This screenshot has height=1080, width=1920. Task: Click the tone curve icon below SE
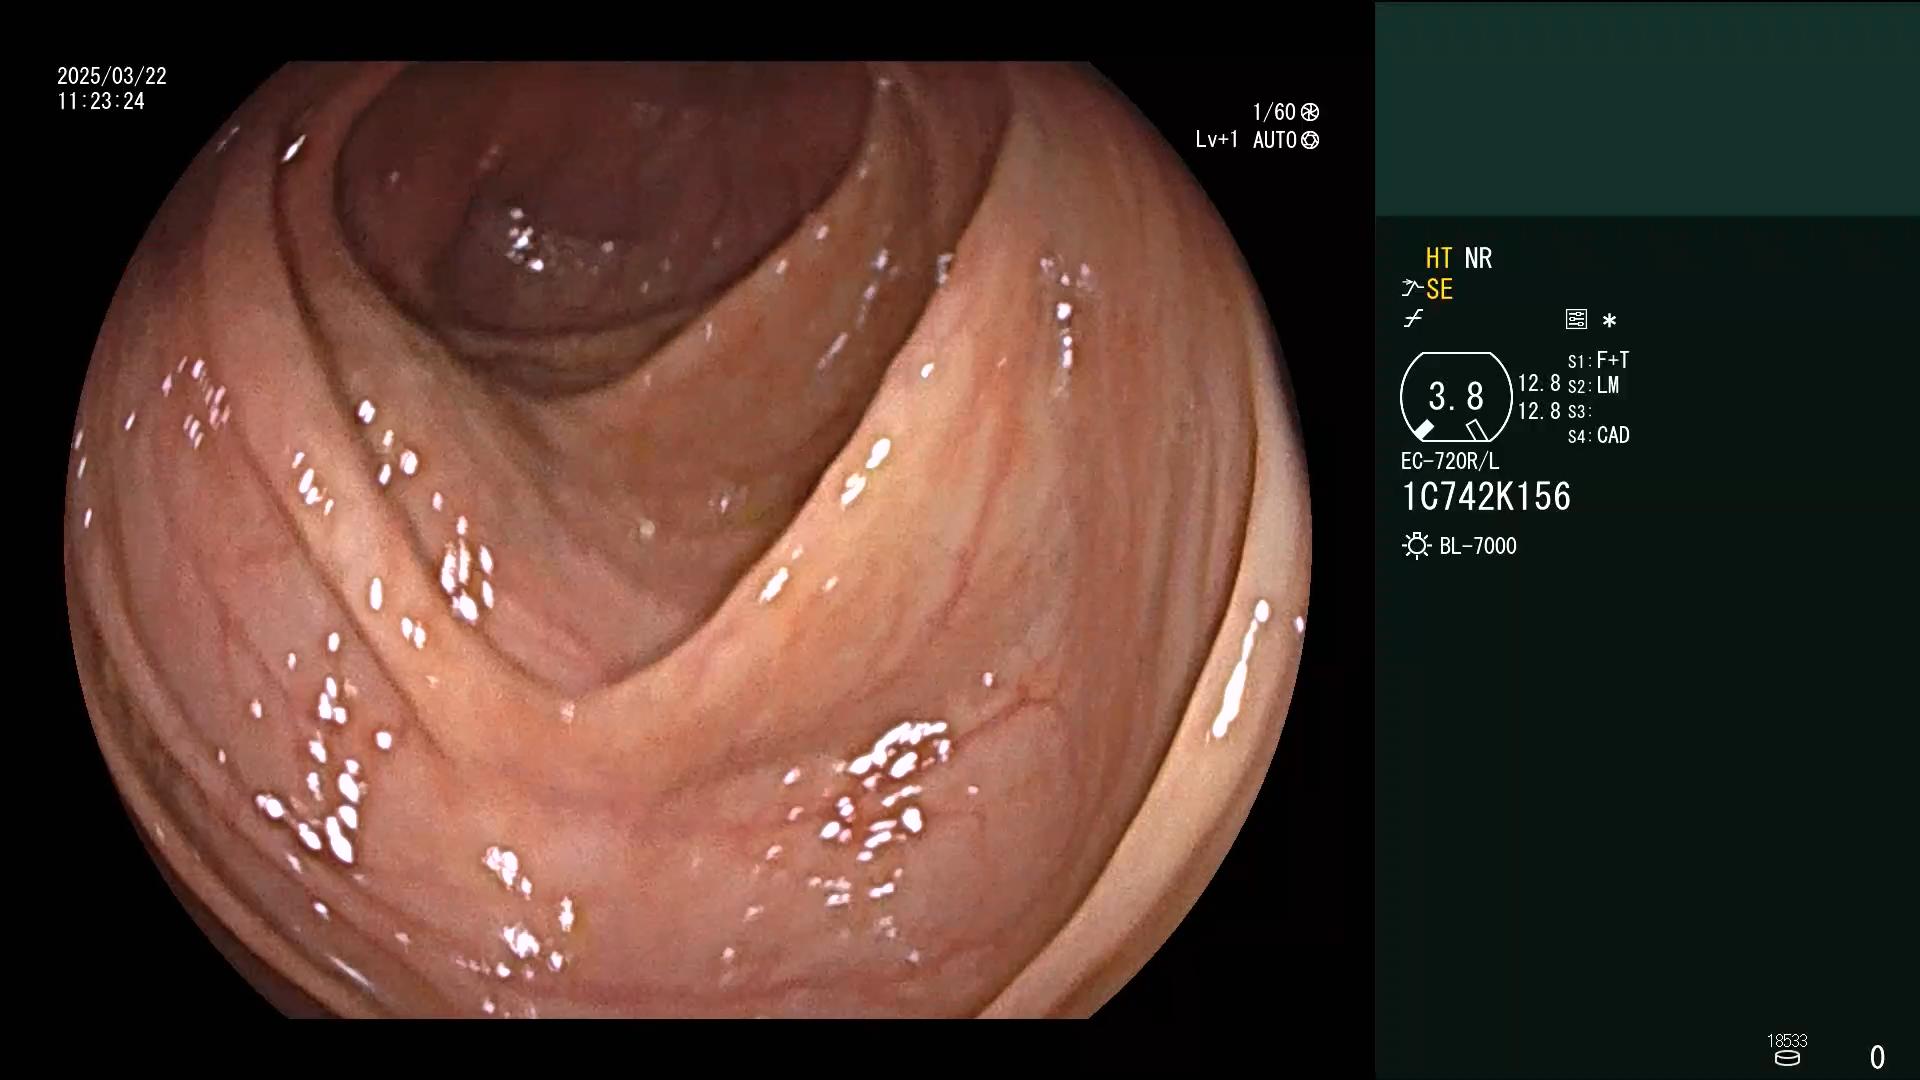click(x=1413, y=319)
